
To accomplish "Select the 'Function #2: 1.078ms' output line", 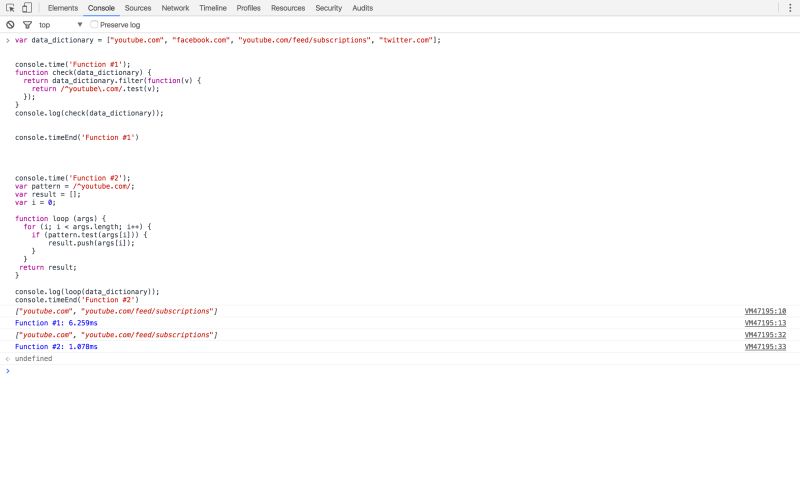I will tap(56, 347).
